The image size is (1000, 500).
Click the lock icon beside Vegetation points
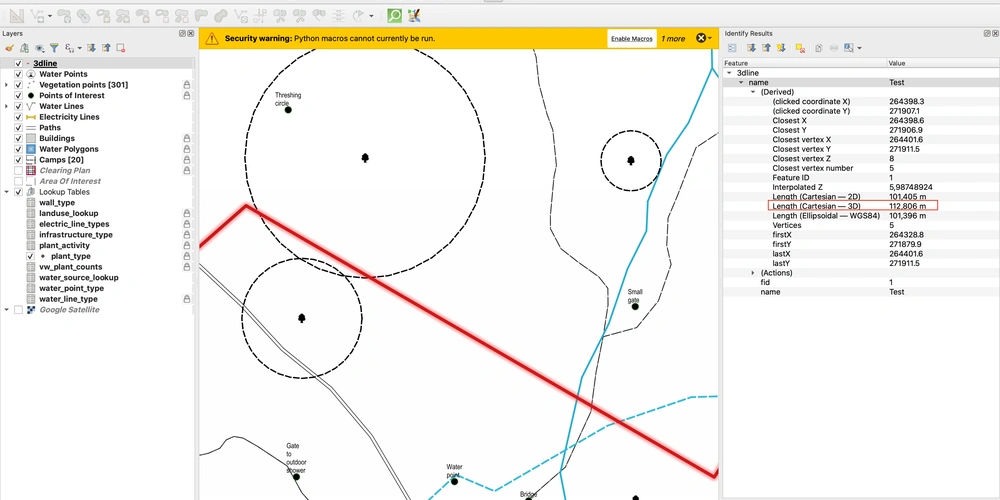187,85
